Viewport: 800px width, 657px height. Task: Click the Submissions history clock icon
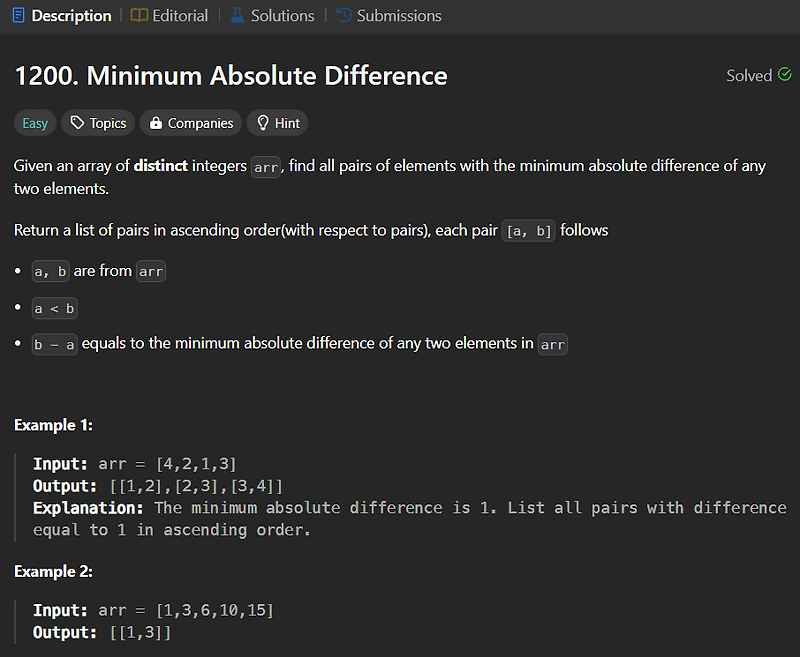344,16
